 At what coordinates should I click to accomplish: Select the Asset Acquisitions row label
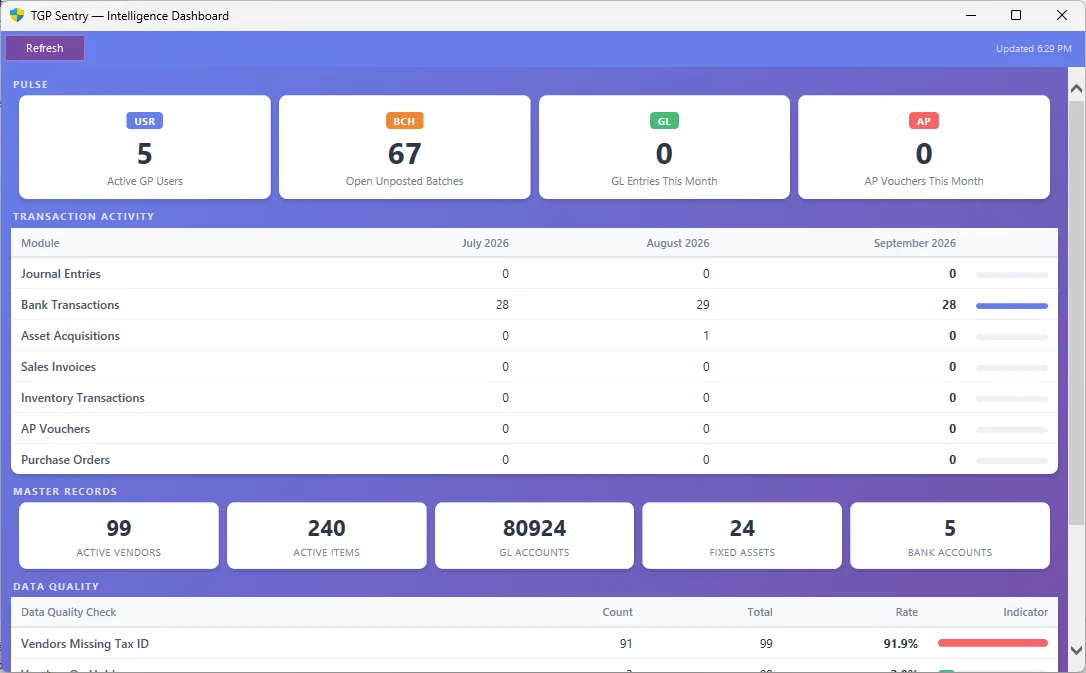coord(70,336)
